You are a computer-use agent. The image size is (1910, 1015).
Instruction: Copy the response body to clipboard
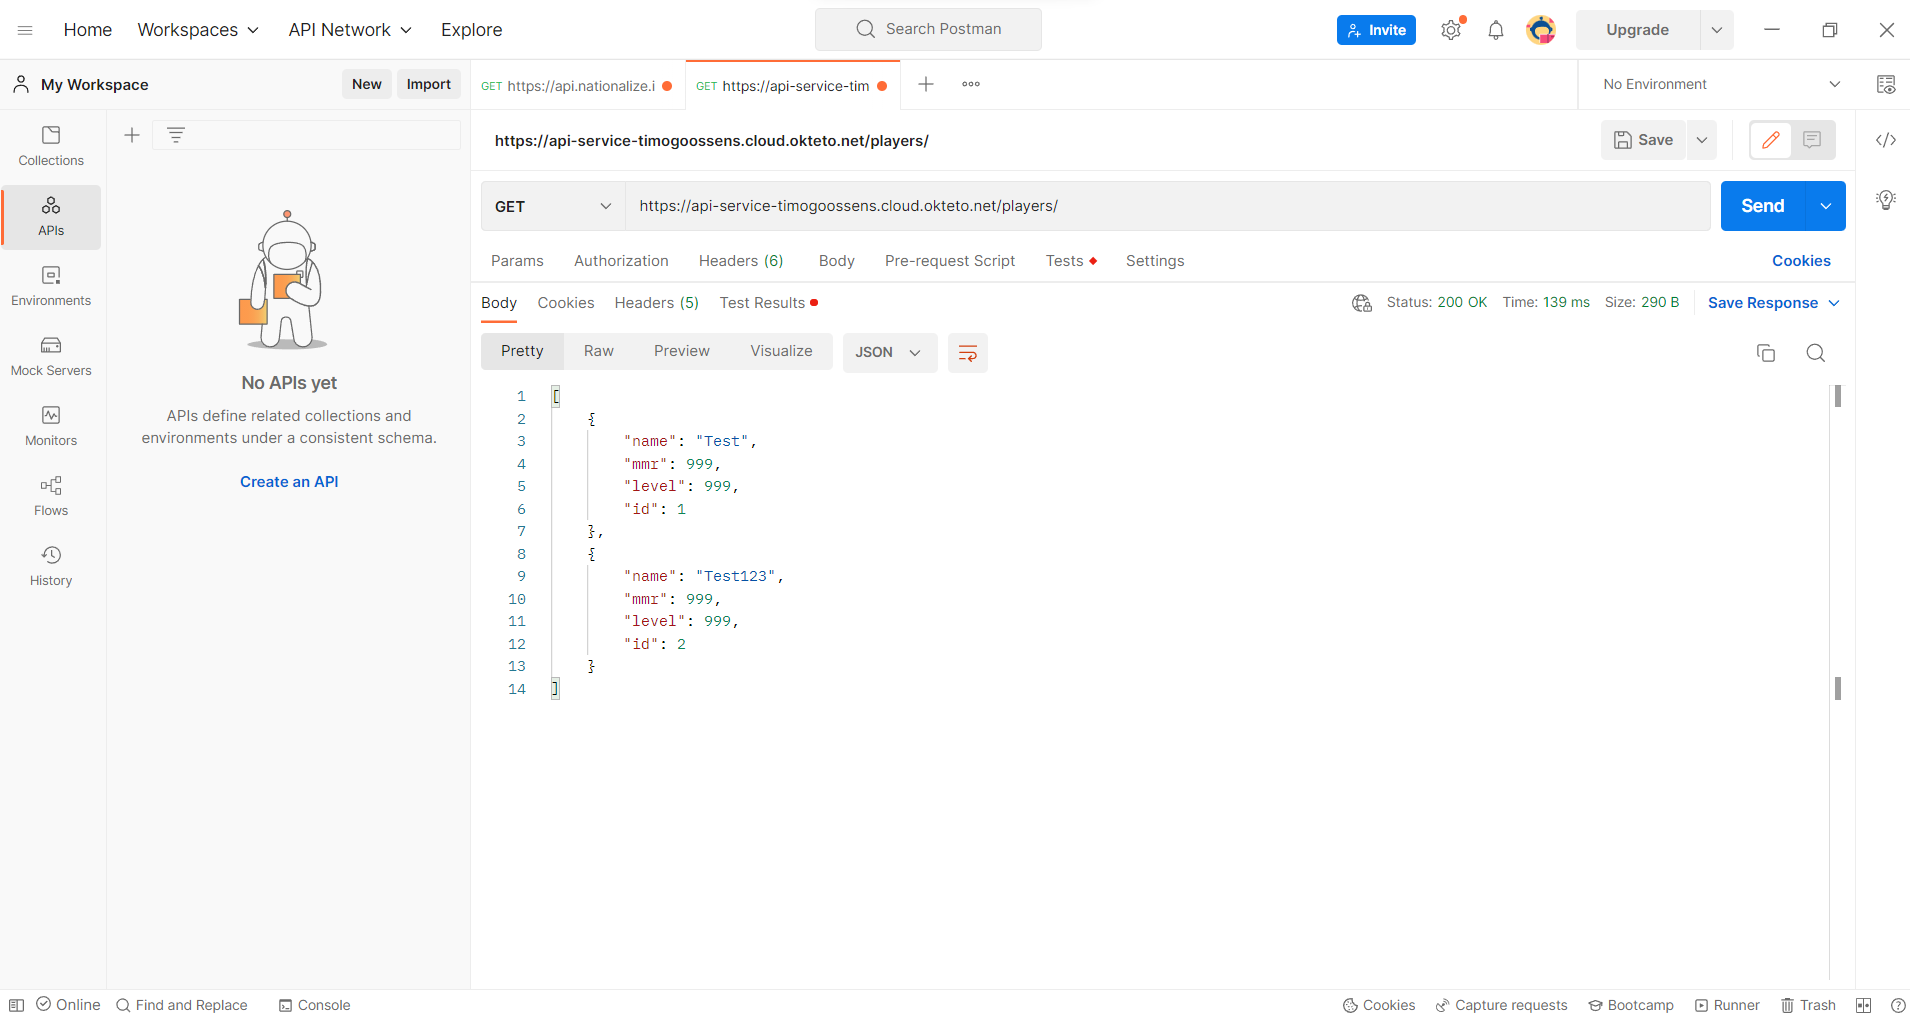point(1766,353)
